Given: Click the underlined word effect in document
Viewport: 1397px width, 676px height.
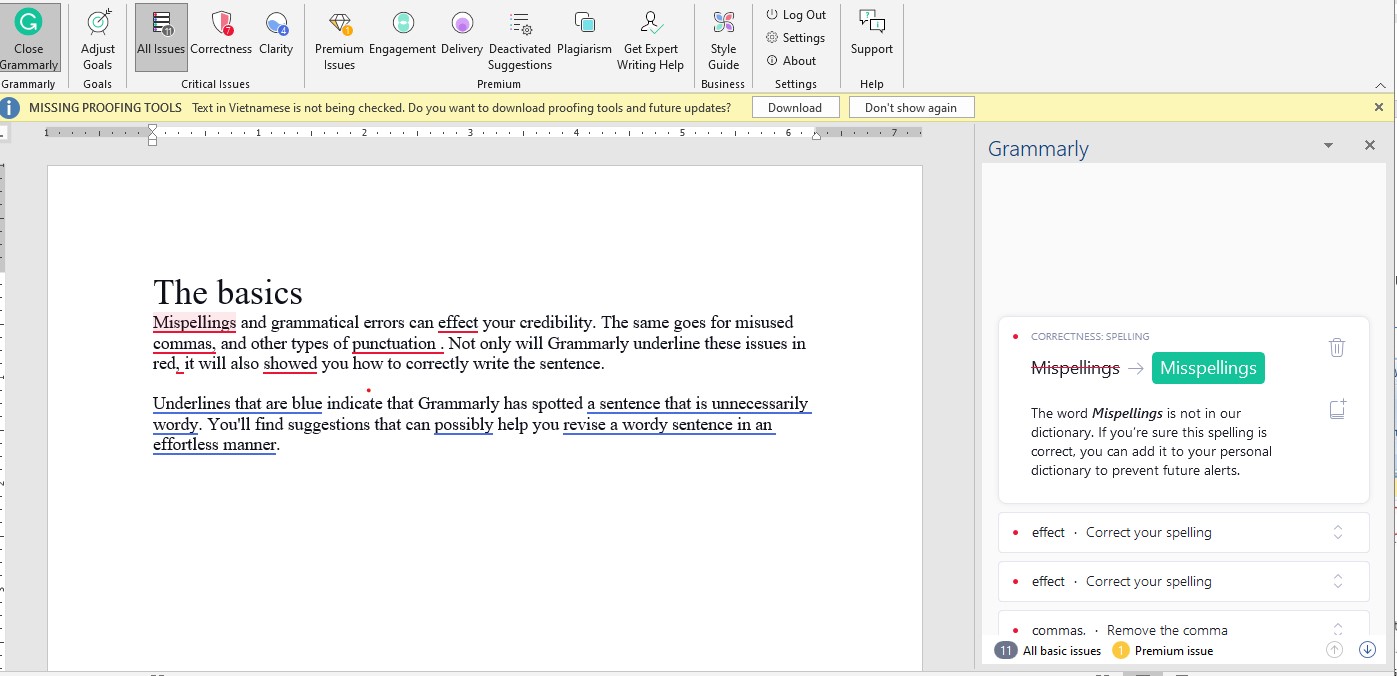Looking at the screenshot, I should pyautogui.click(x=458, y=323).
